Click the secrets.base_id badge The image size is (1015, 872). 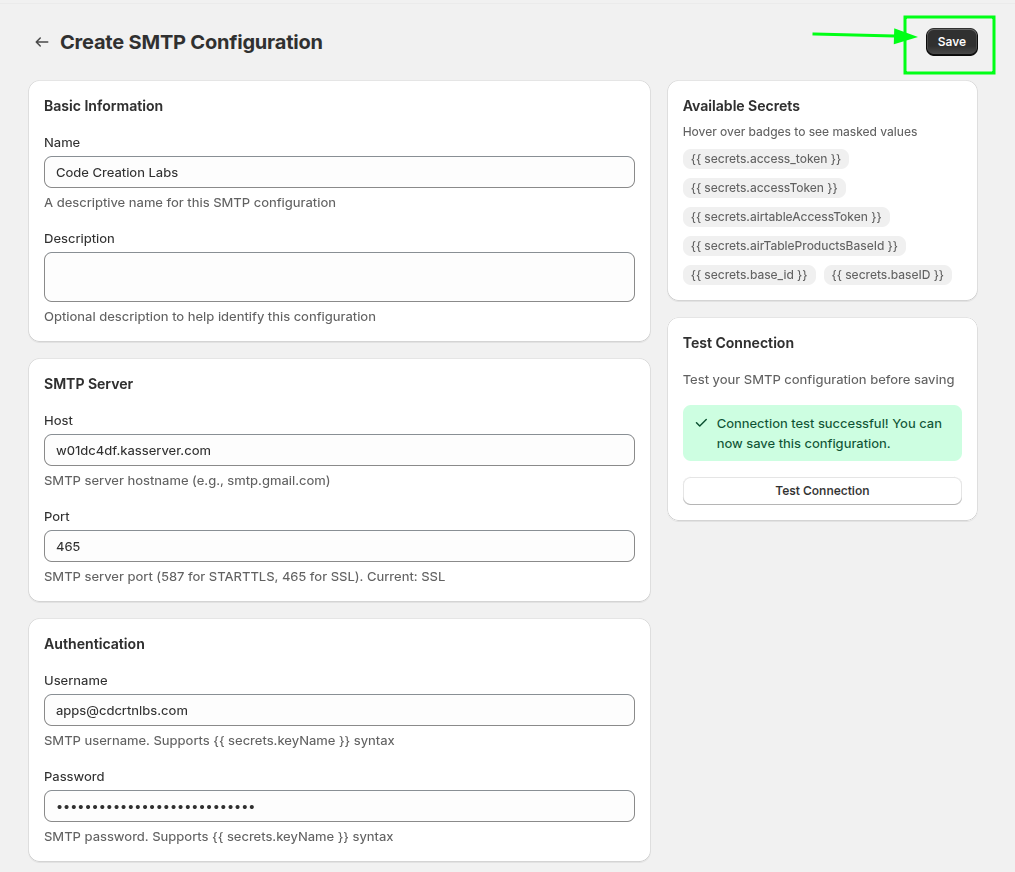click(749, 275)
